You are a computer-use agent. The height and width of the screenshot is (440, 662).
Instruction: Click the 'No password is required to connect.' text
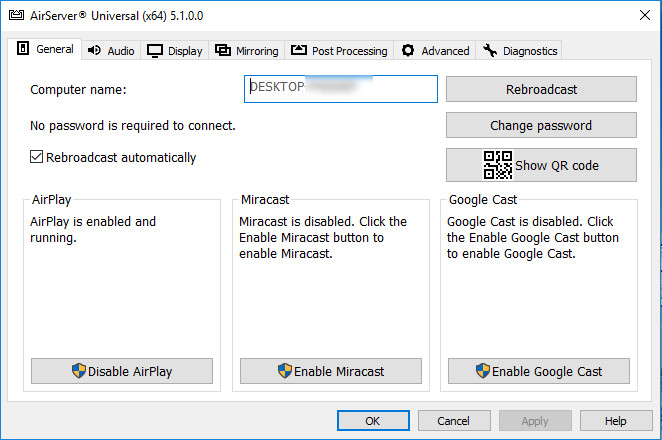pos(133,125)
